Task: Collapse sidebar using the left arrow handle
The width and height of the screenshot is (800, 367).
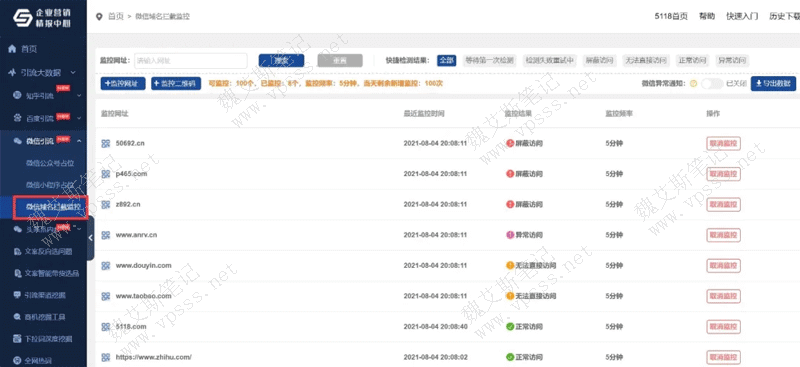Action: click(x=90, y=238)
